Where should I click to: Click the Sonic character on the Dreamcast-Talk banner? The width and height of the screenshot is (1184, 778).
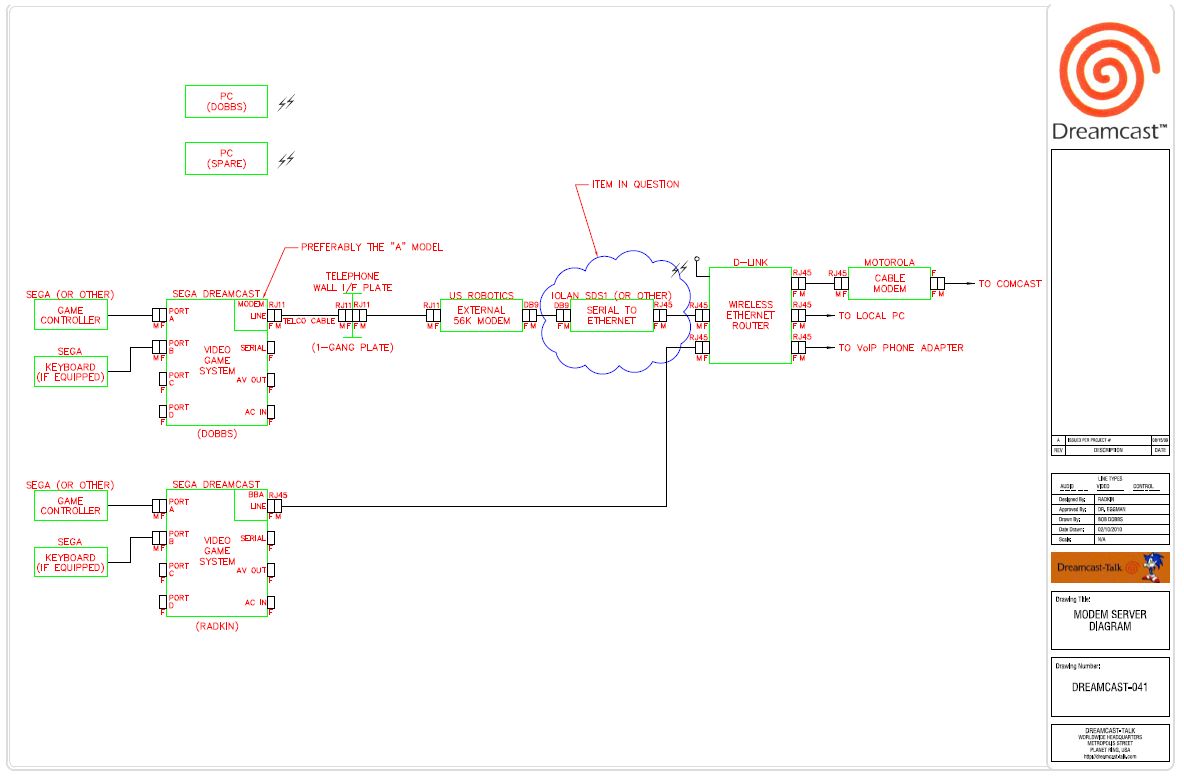coord(1151,567)
